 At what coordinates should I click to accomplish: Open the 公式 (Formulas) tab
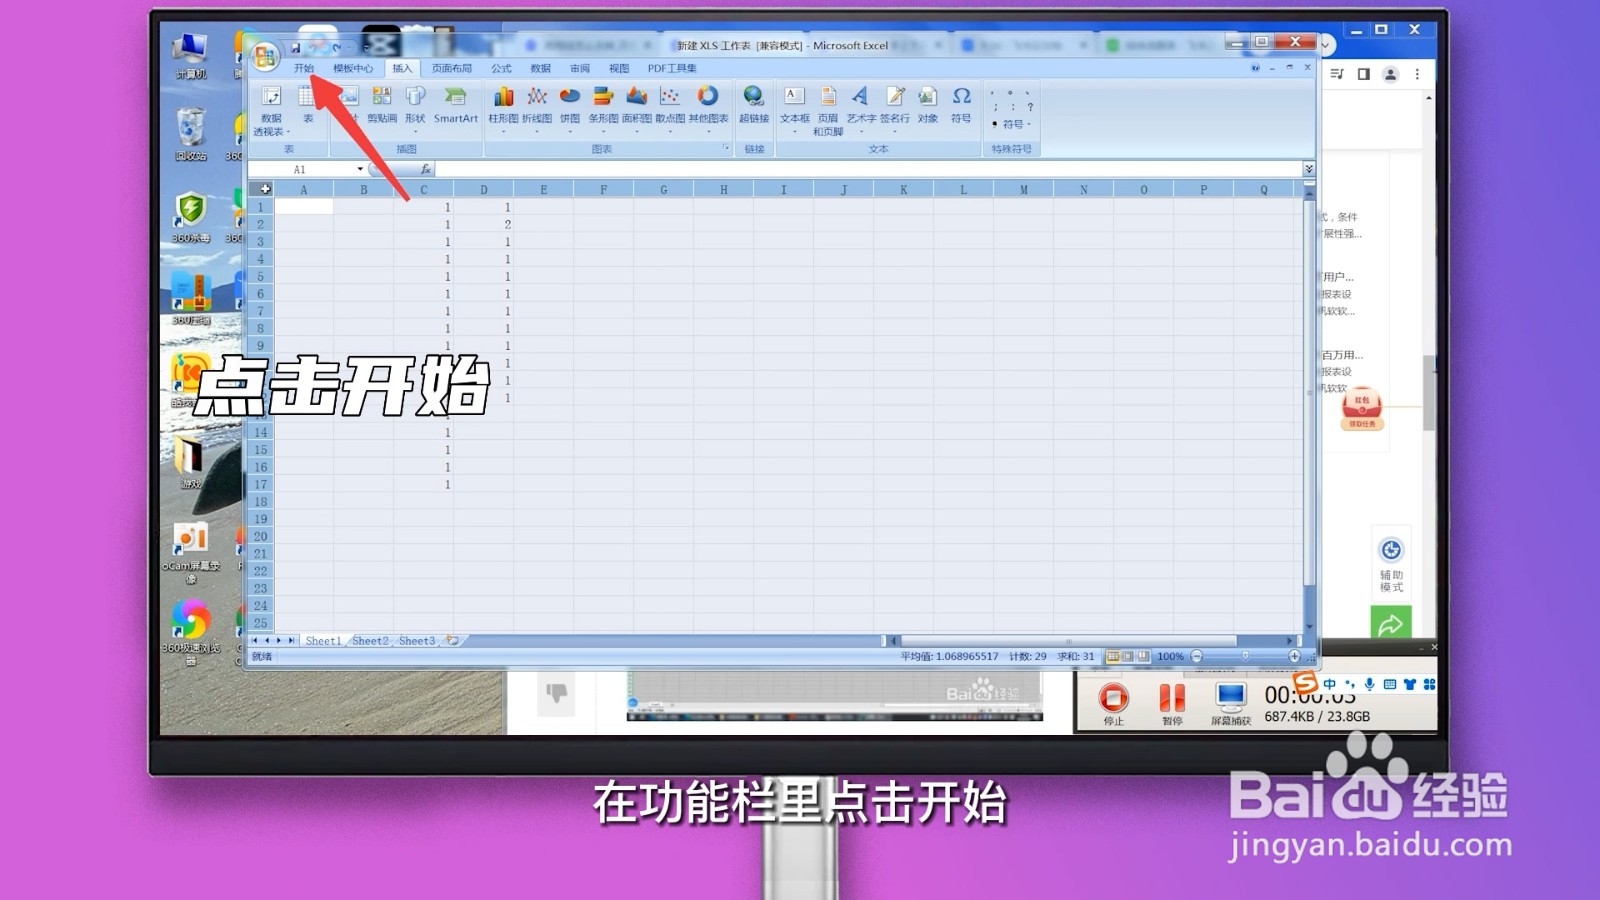501,68
